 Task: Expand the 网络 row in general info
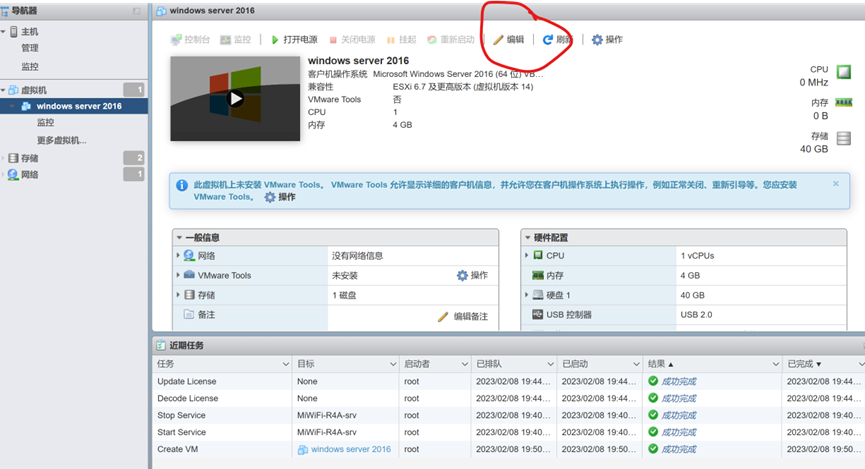coord(178,255)
